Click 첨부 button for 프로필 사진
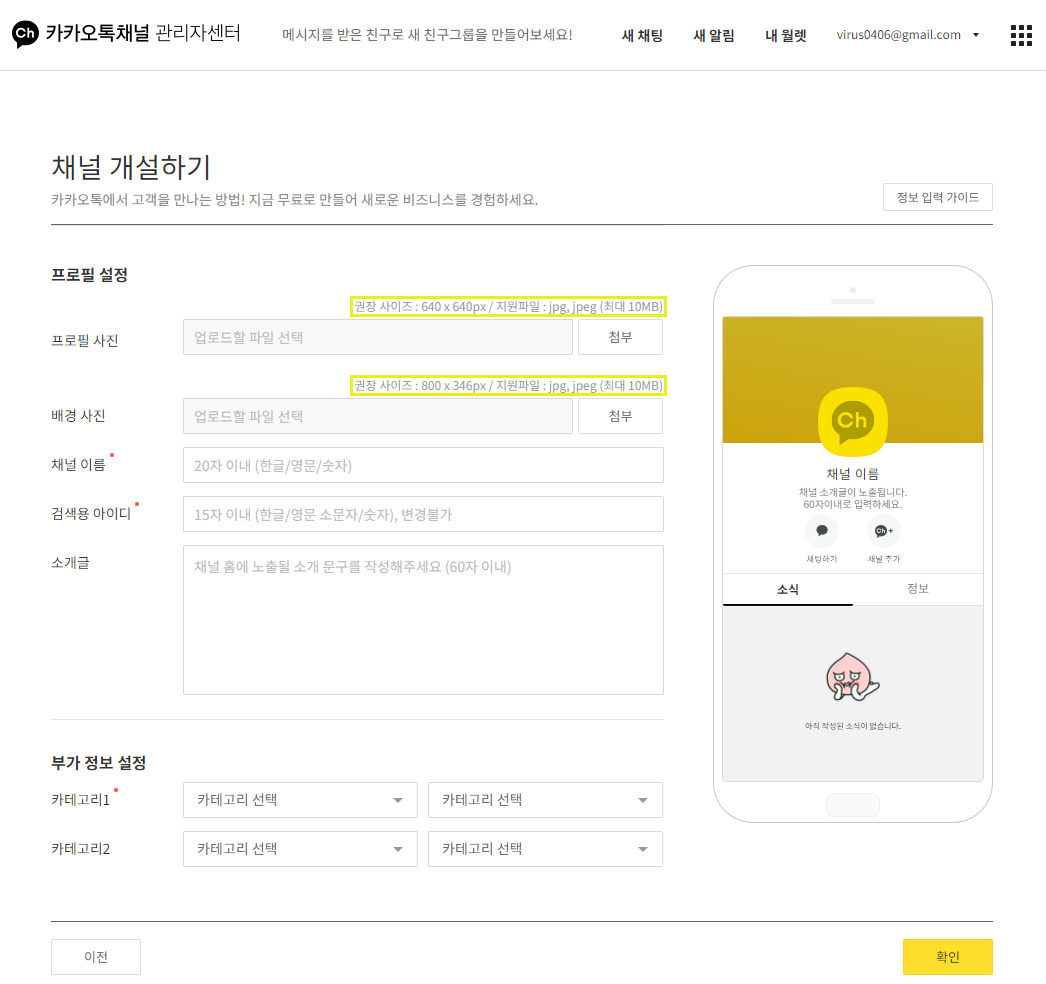The width and height of the screenshot is (1046, 984). coord(620,337)
